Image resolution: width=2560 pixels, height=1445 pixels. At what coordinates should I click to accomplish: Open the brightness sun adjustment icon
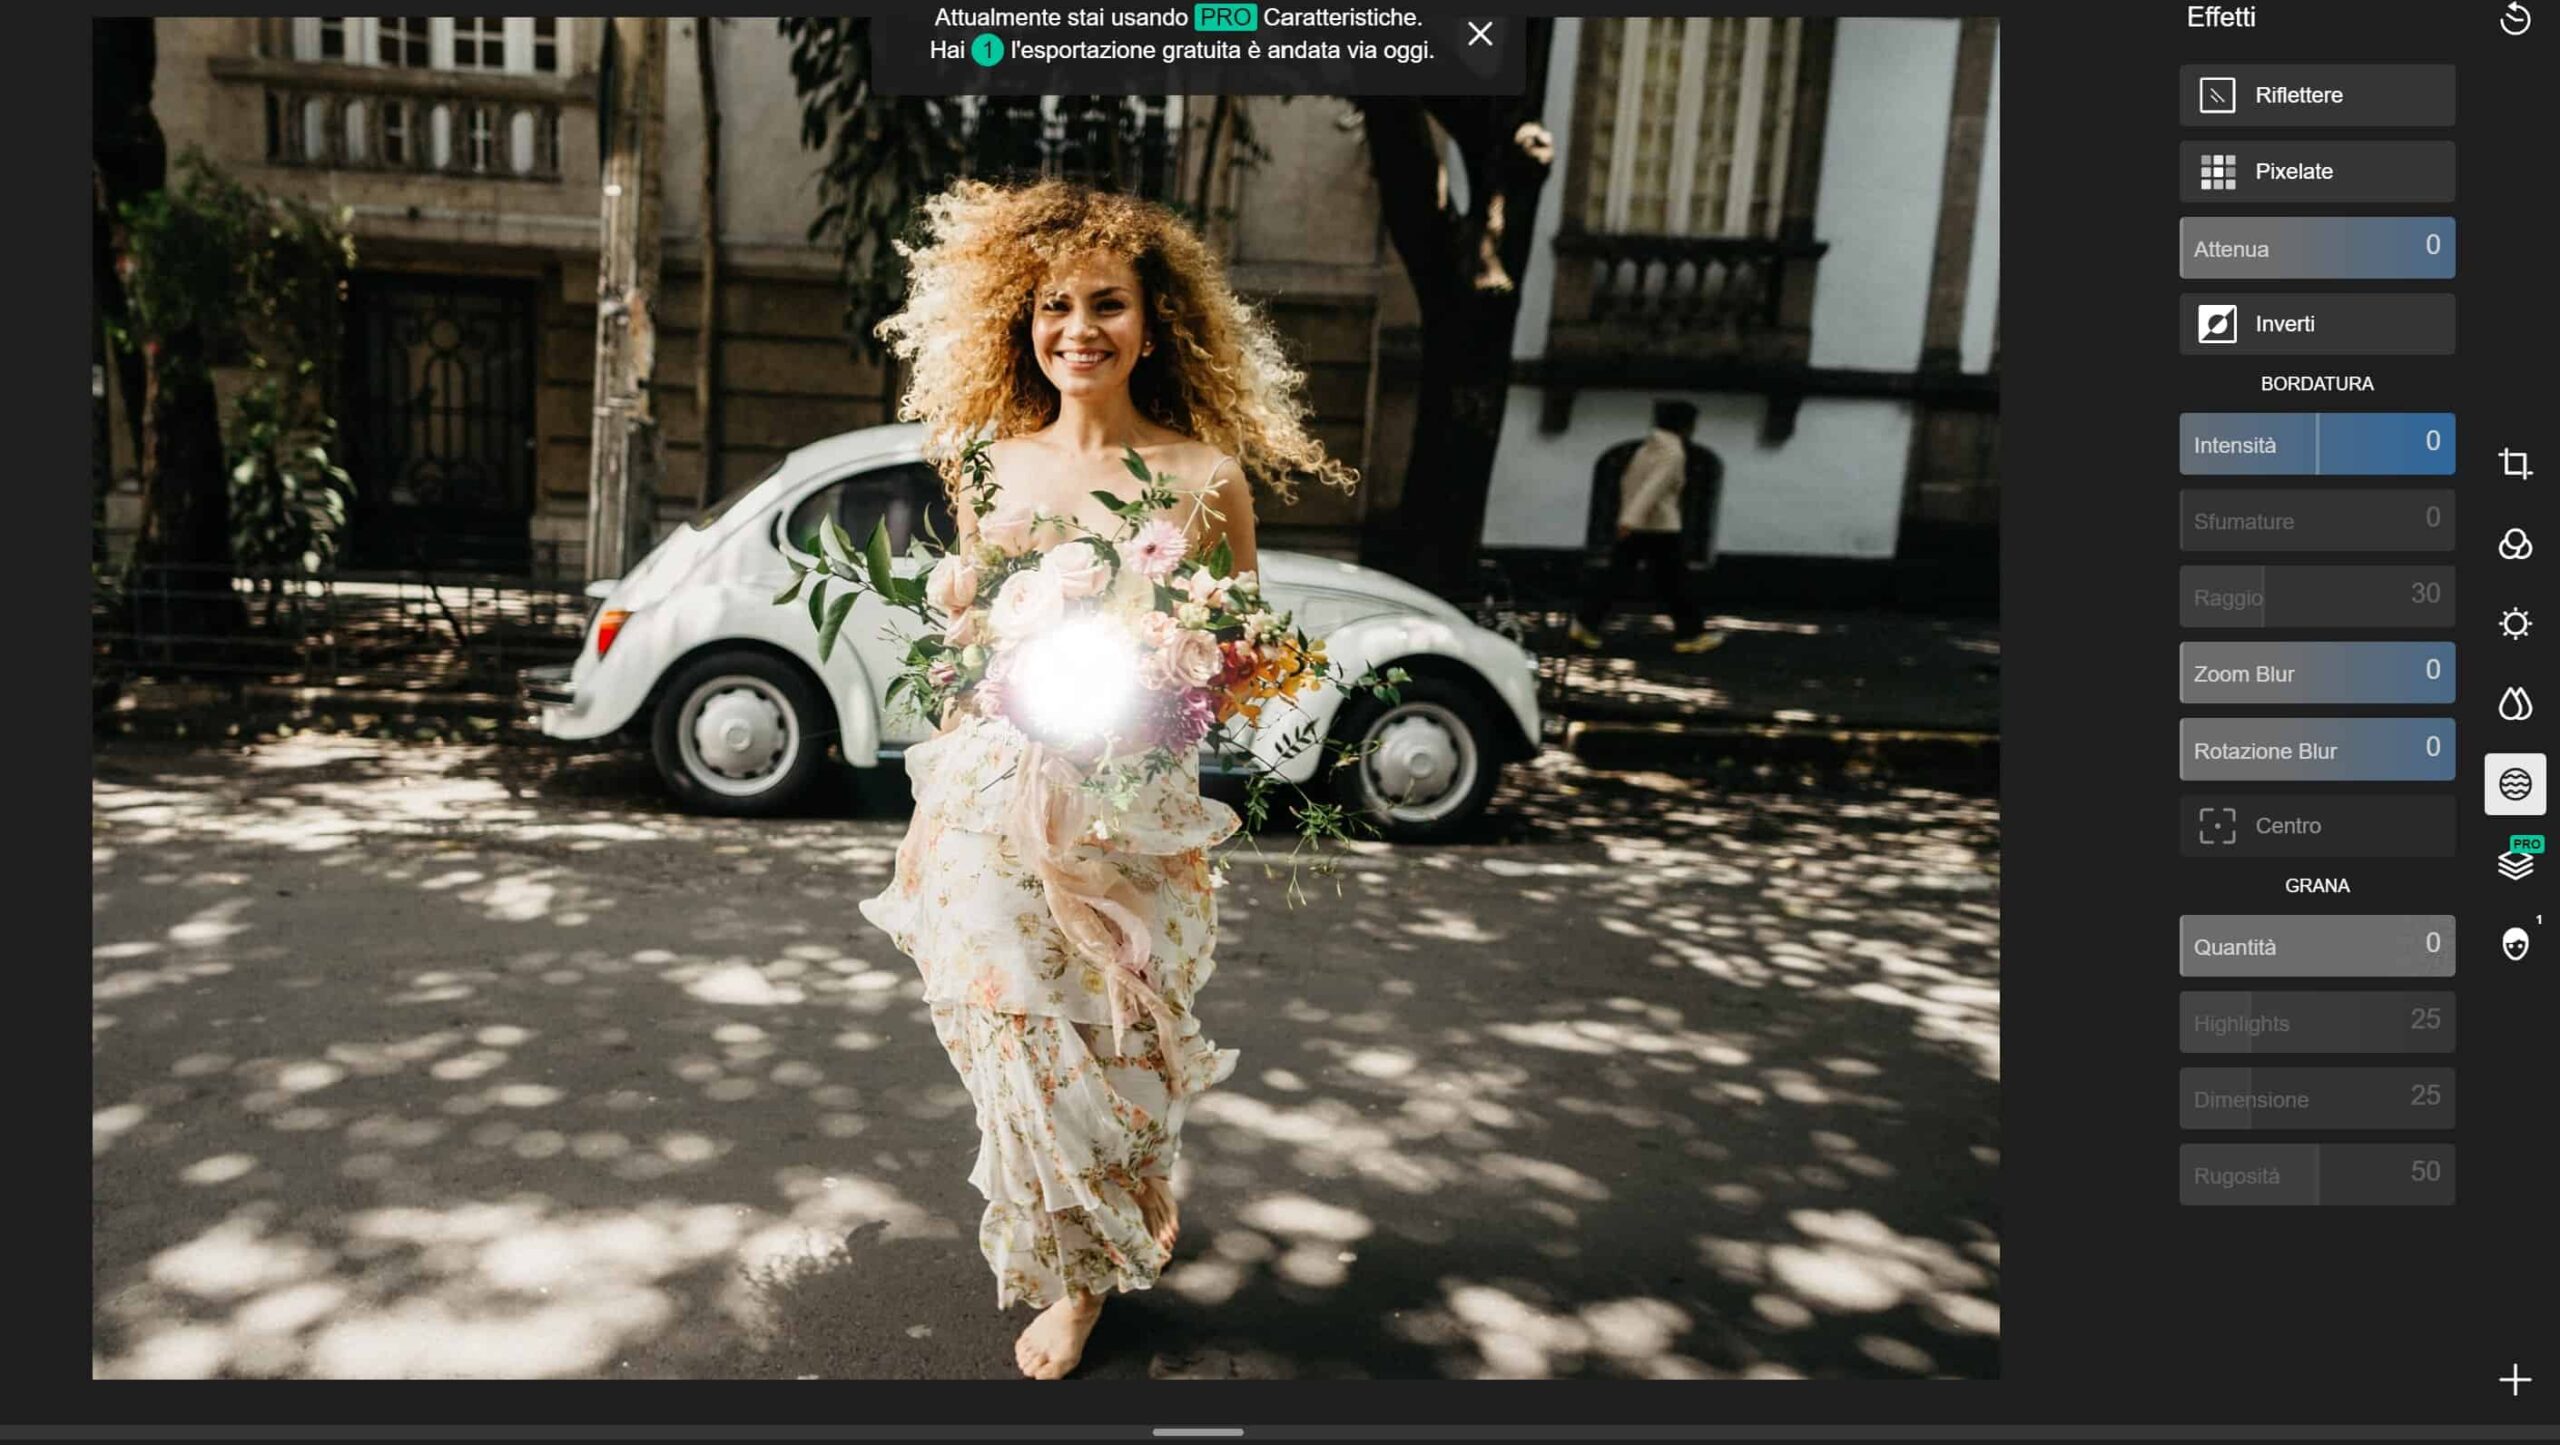[2514, 624]
